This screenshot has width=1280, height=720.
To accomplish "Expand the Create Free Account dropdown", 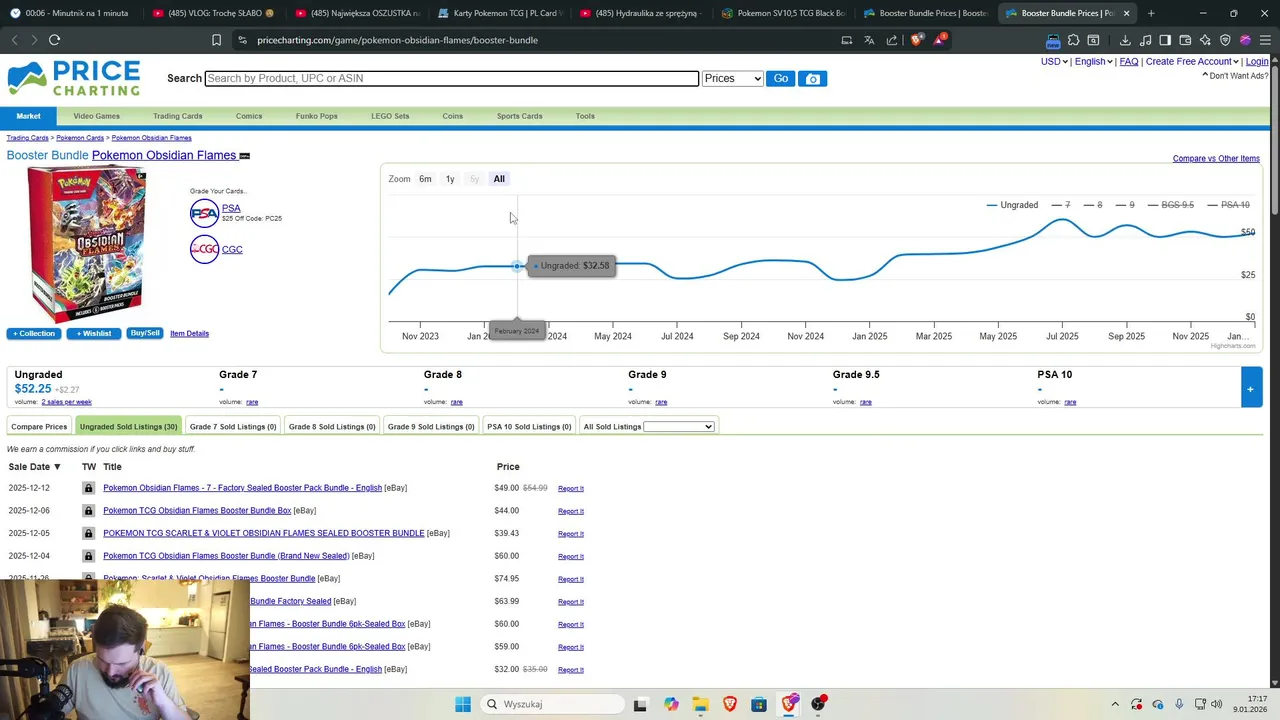I will 1192,62.
